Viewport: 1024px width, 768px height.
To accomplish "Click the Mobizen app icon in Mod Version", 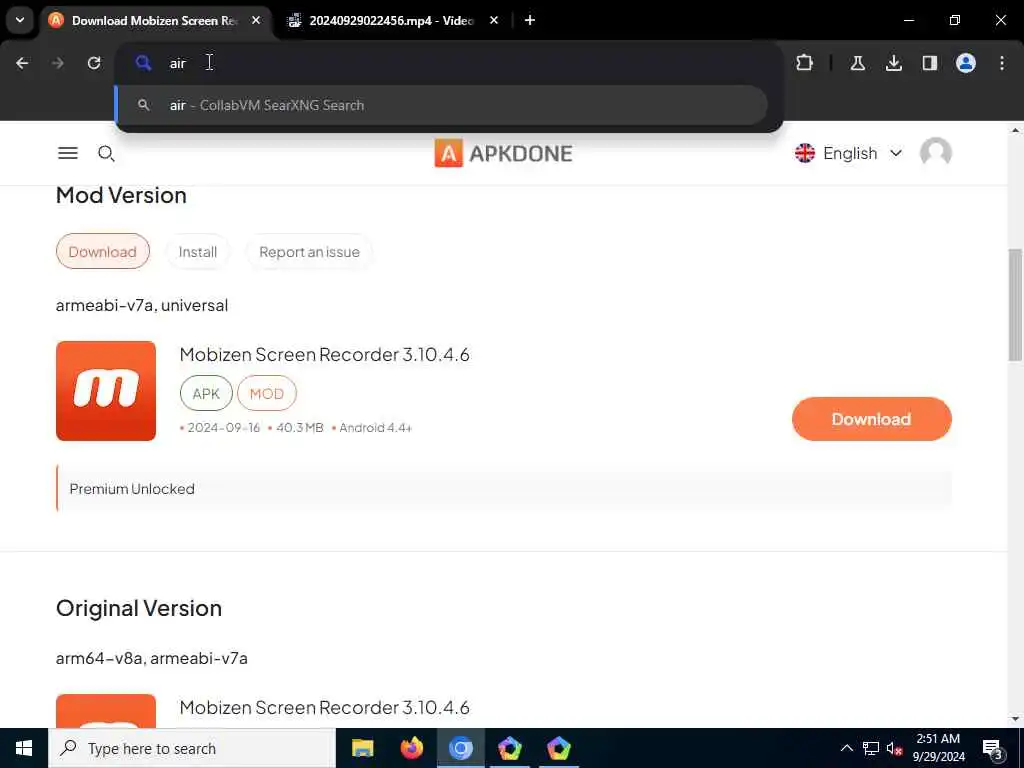I will pos(106,391).
